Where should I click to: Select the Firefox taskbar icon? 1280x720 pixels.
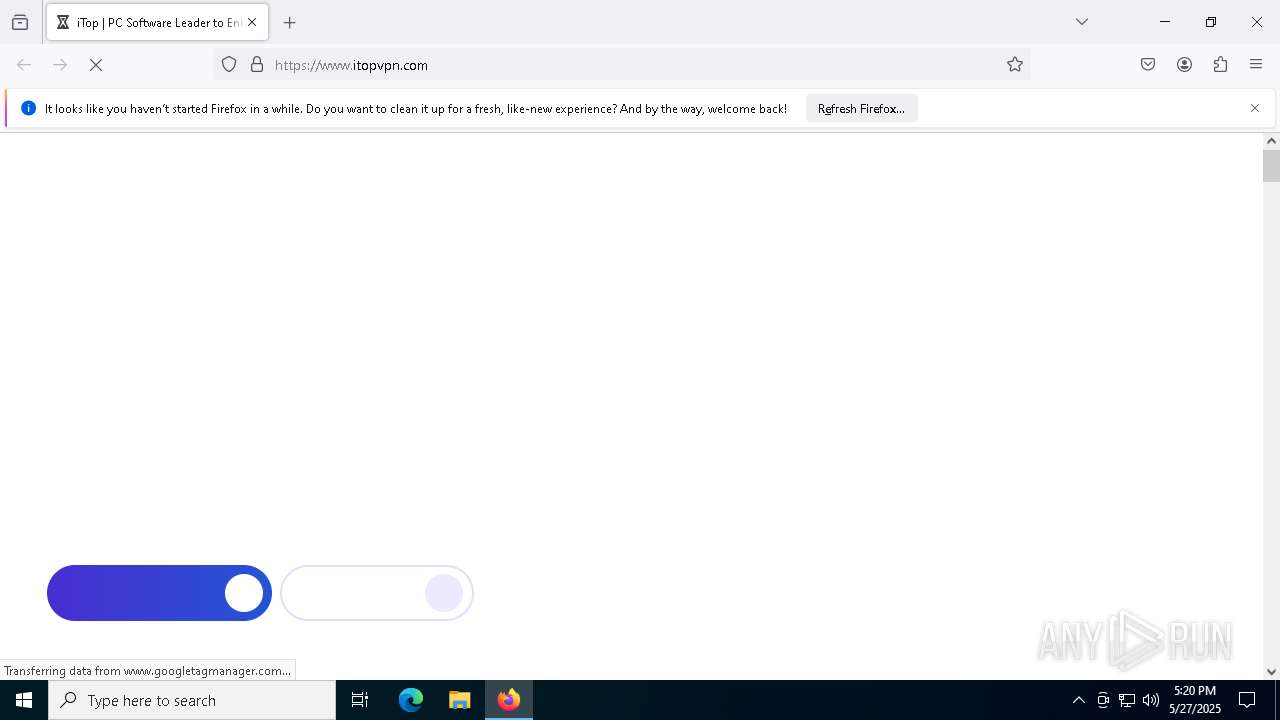point(509,700)
